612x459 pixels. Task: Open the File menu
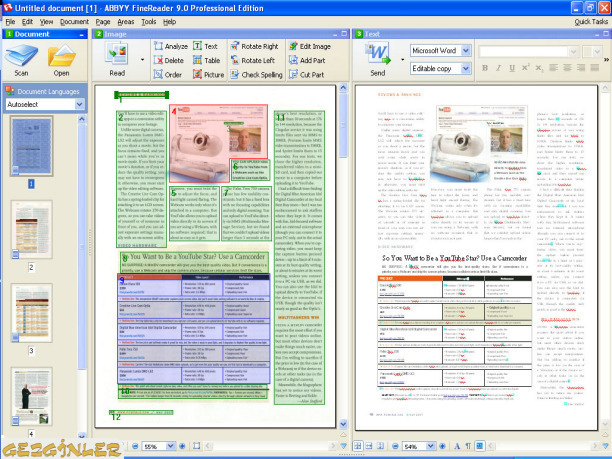click(x=10, y=22)
